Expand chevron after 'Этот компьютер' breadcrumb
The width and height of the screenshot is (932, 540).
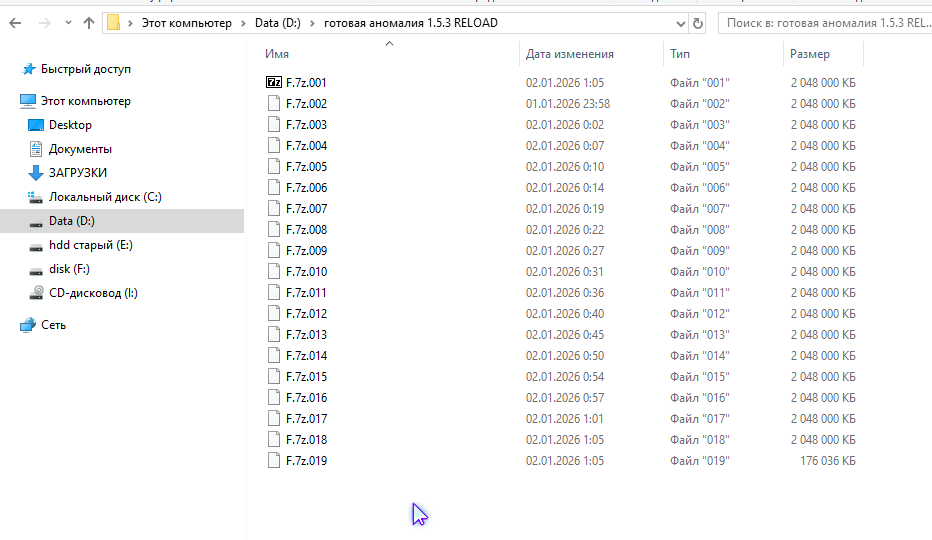point(243,23)
